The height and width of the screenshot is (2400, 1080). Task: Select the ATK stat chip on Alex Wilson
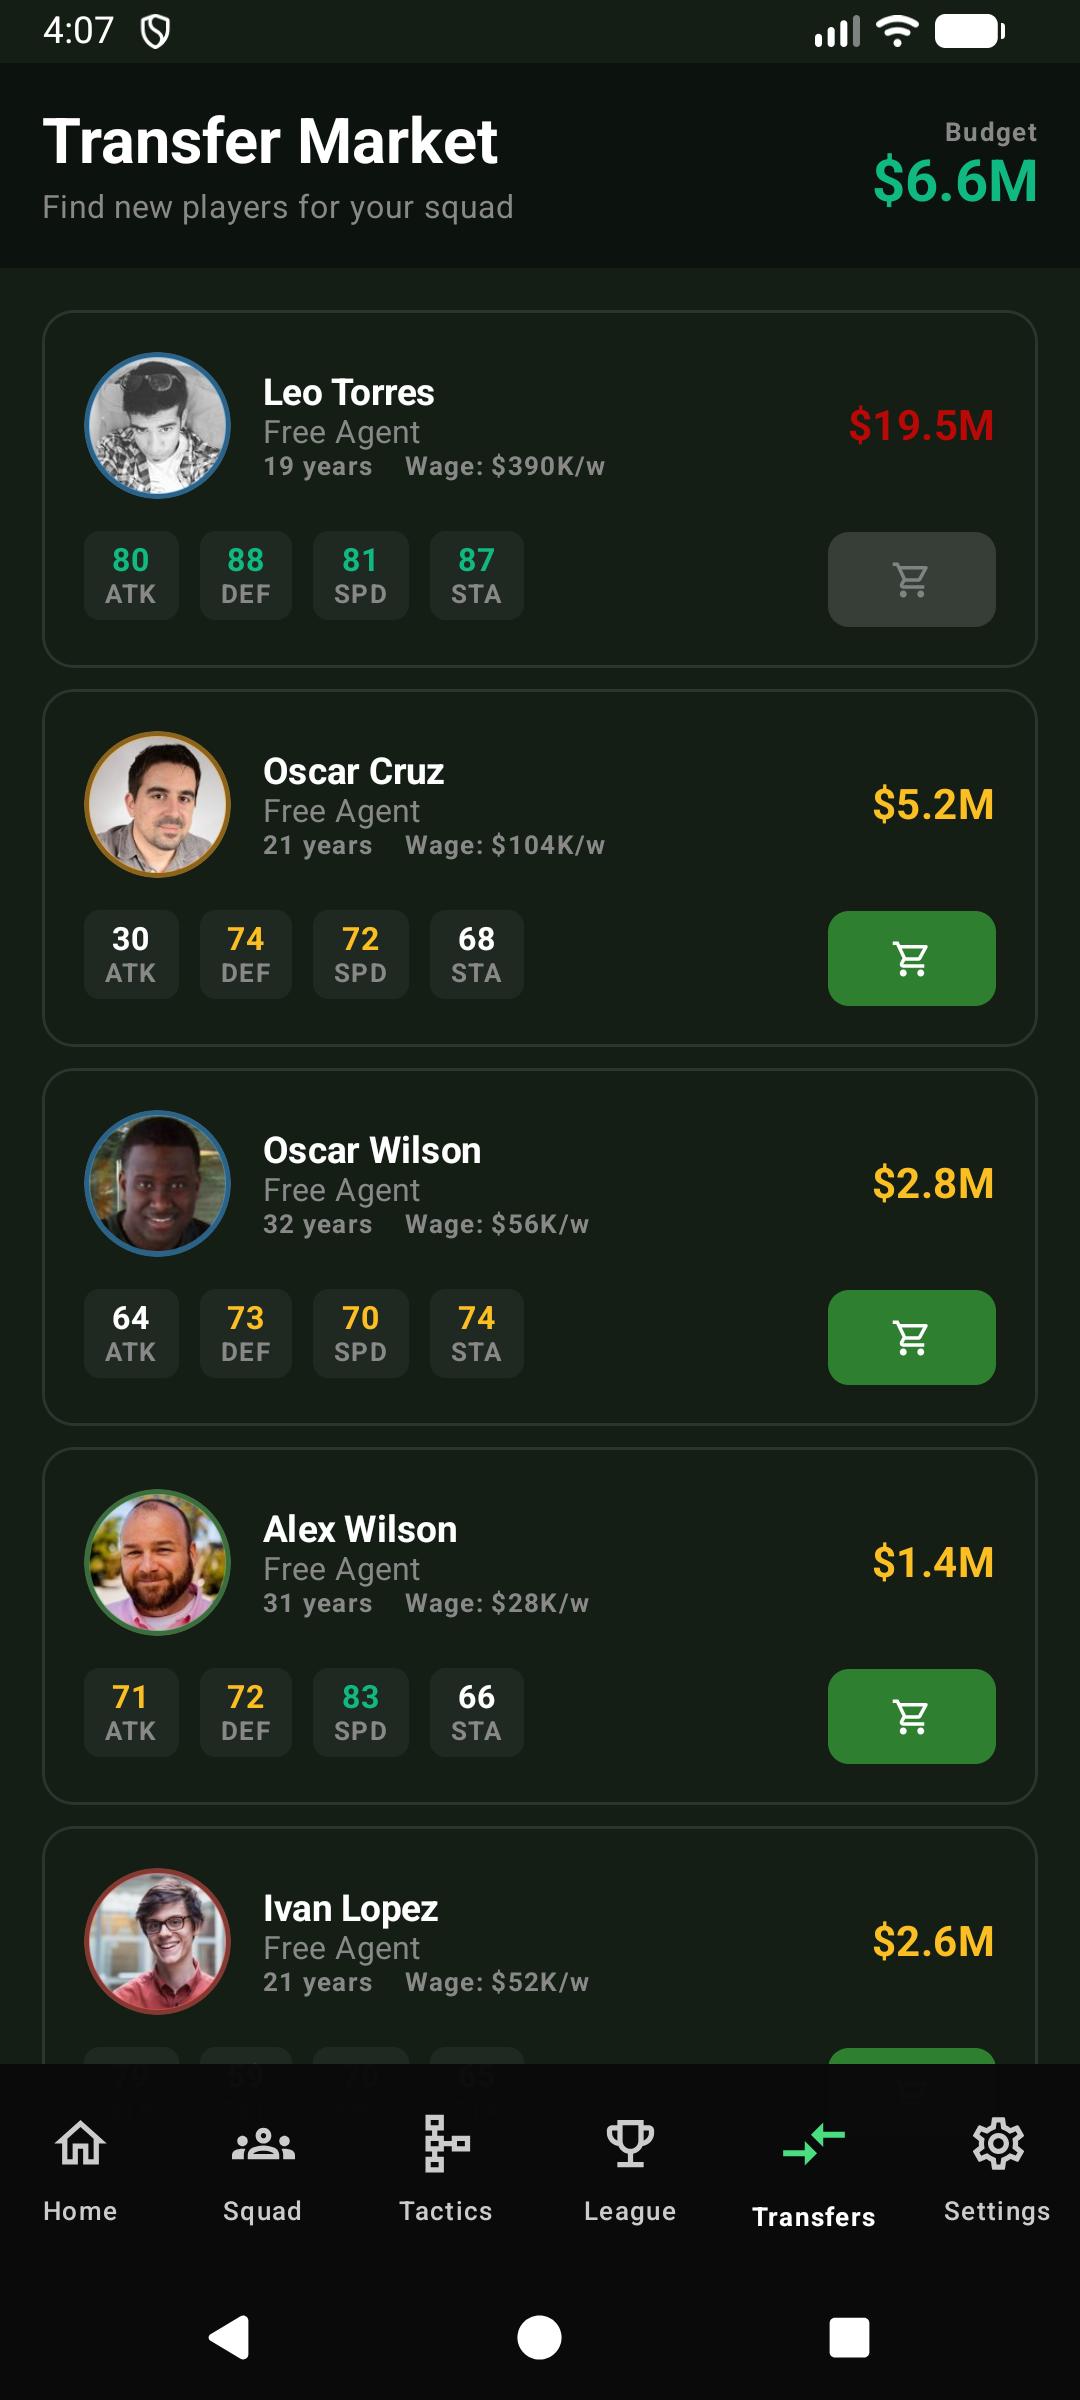coord(130,1713)
